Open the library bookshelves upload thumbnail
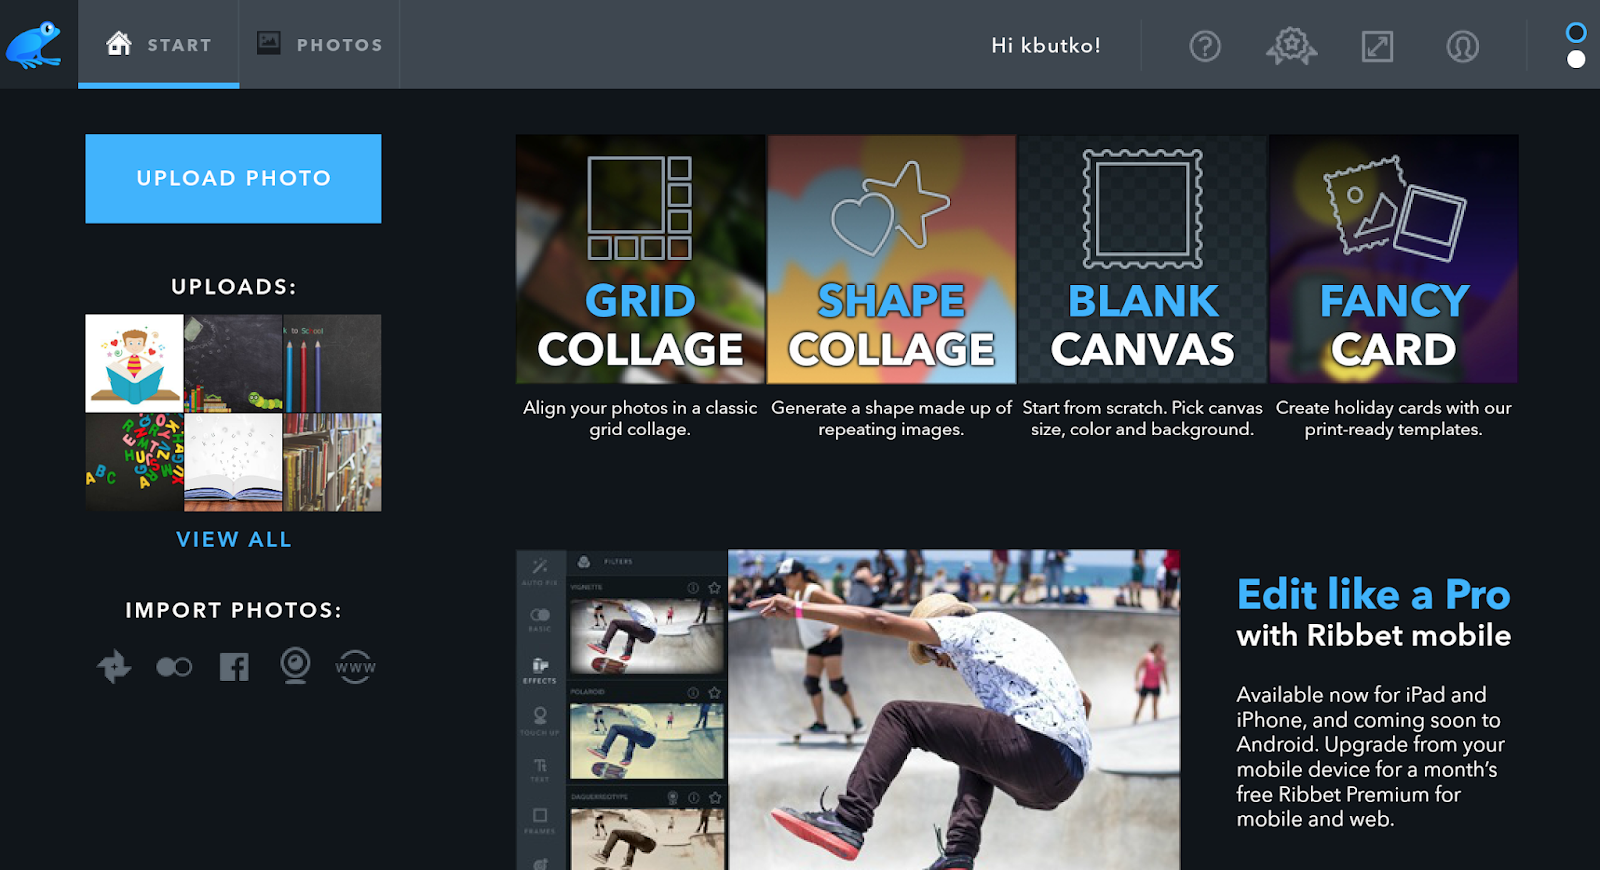The height and width of the screenshot is (870, 1600). click(332, 462)
